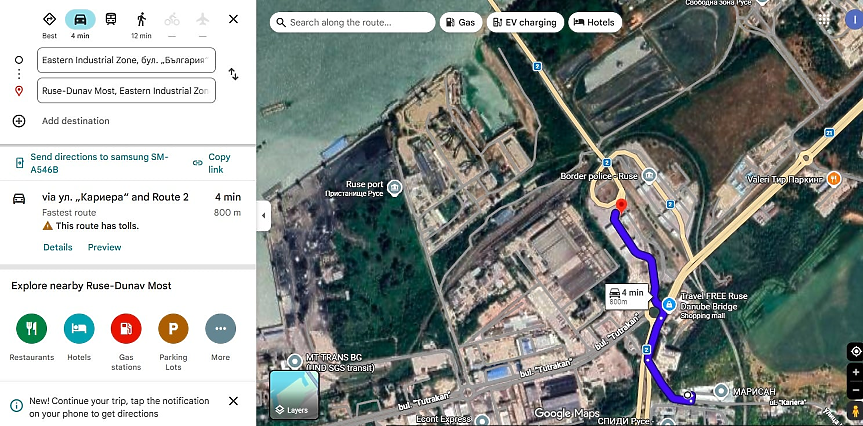Edit the starting point Eastern Industrial Zone field

coord(126,61)
